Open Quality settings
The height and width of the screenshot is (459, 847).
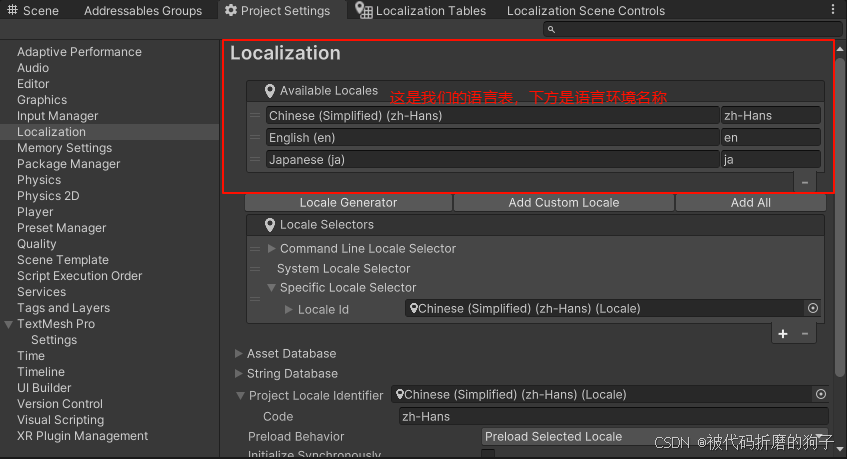click(x=37, y=244)
